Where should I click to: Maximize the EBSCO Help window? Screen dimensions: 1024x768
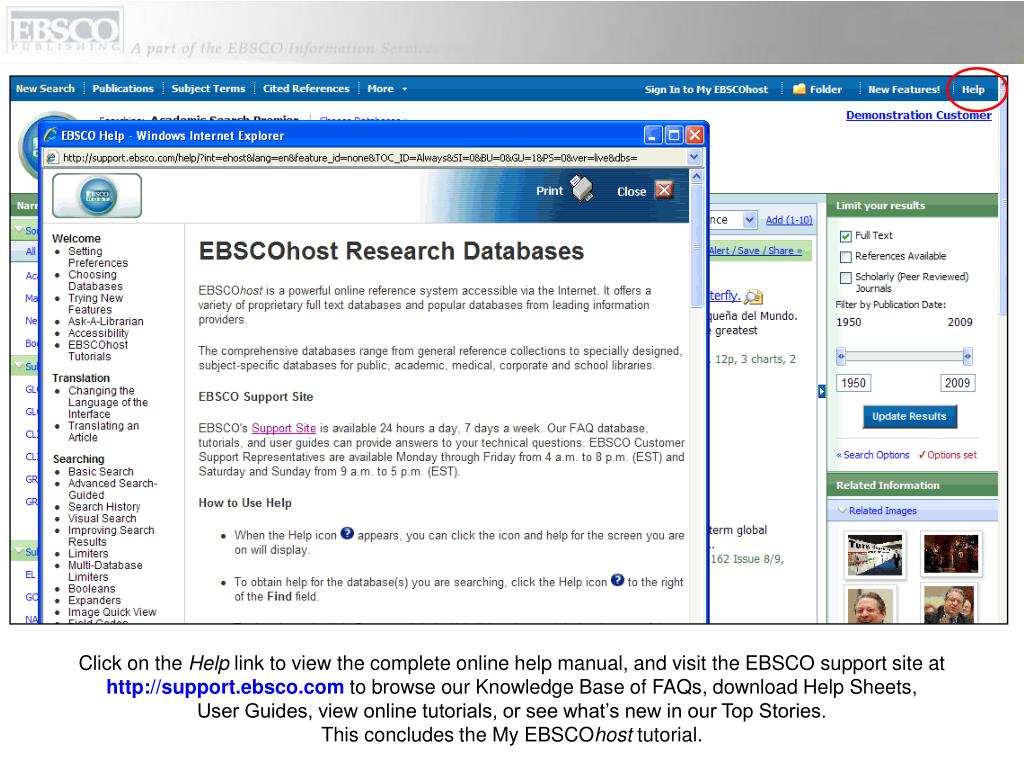tap(674, 135)
